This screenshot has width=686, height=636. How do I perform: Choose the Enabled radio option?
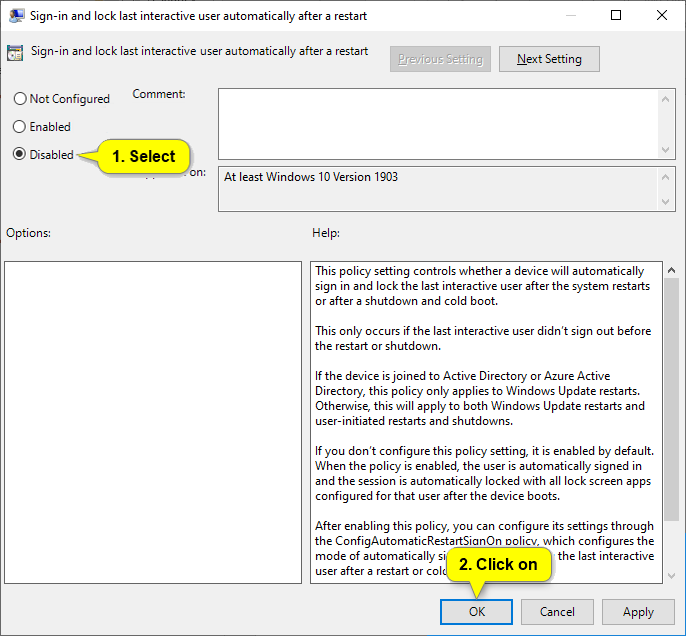(19, 127)
